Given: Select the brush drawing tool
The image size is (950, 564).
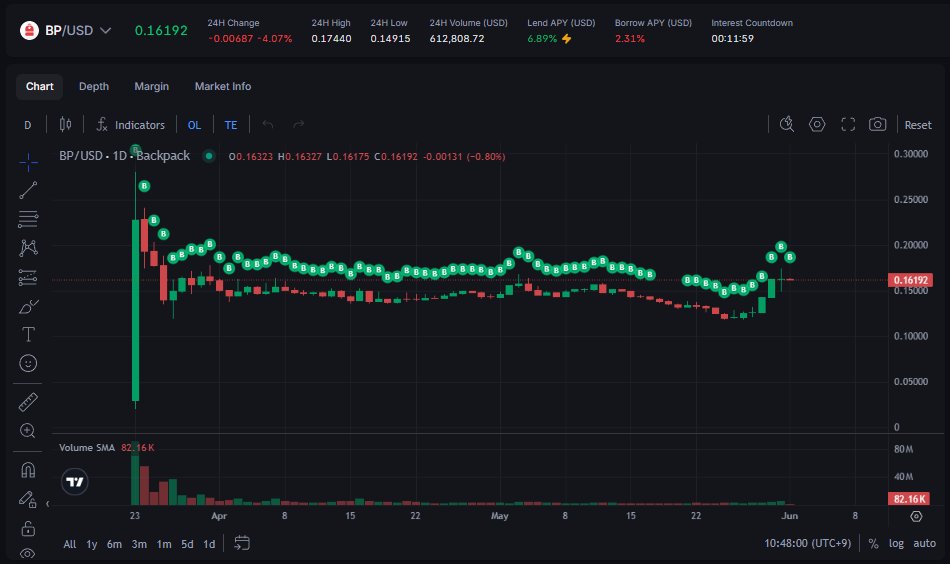Looking at the screenshot, I should (28, 307).
